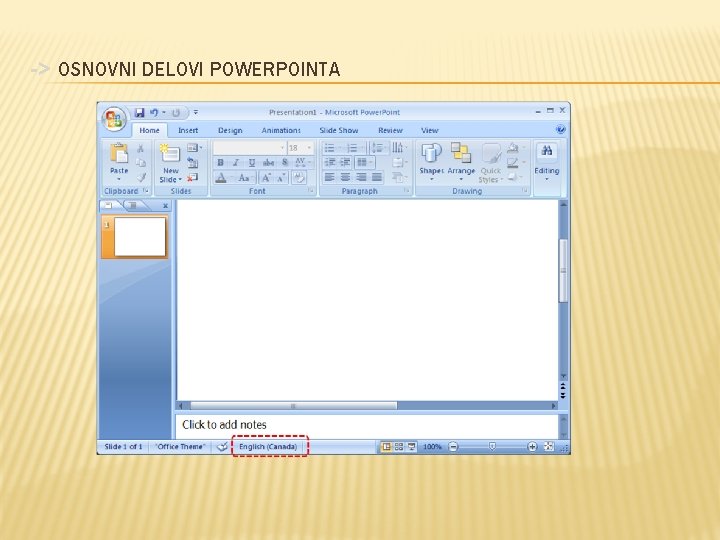Image resolution: width=720 pixels, height=540 pixels.
Task: Click the PowerPoint Help icon
Action: click(x=560, y=129)
